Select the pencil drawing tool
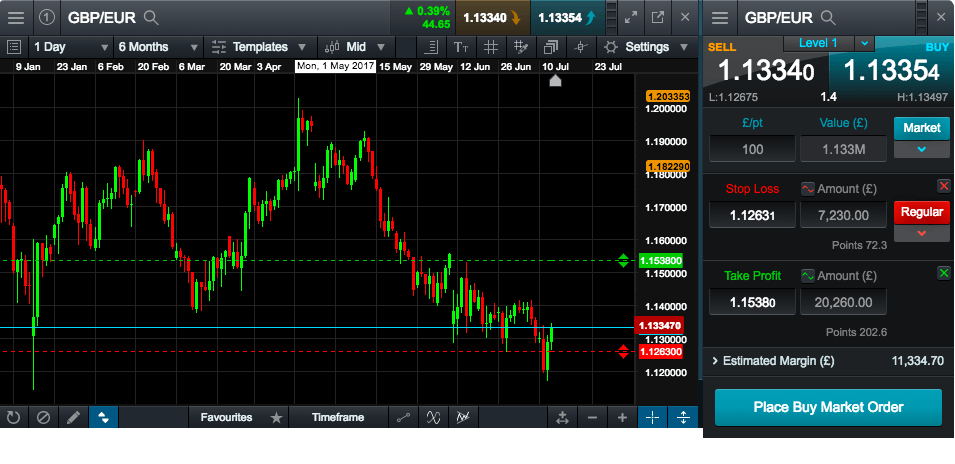The width and height of the screenshot is (955, 464). (73, 417)
